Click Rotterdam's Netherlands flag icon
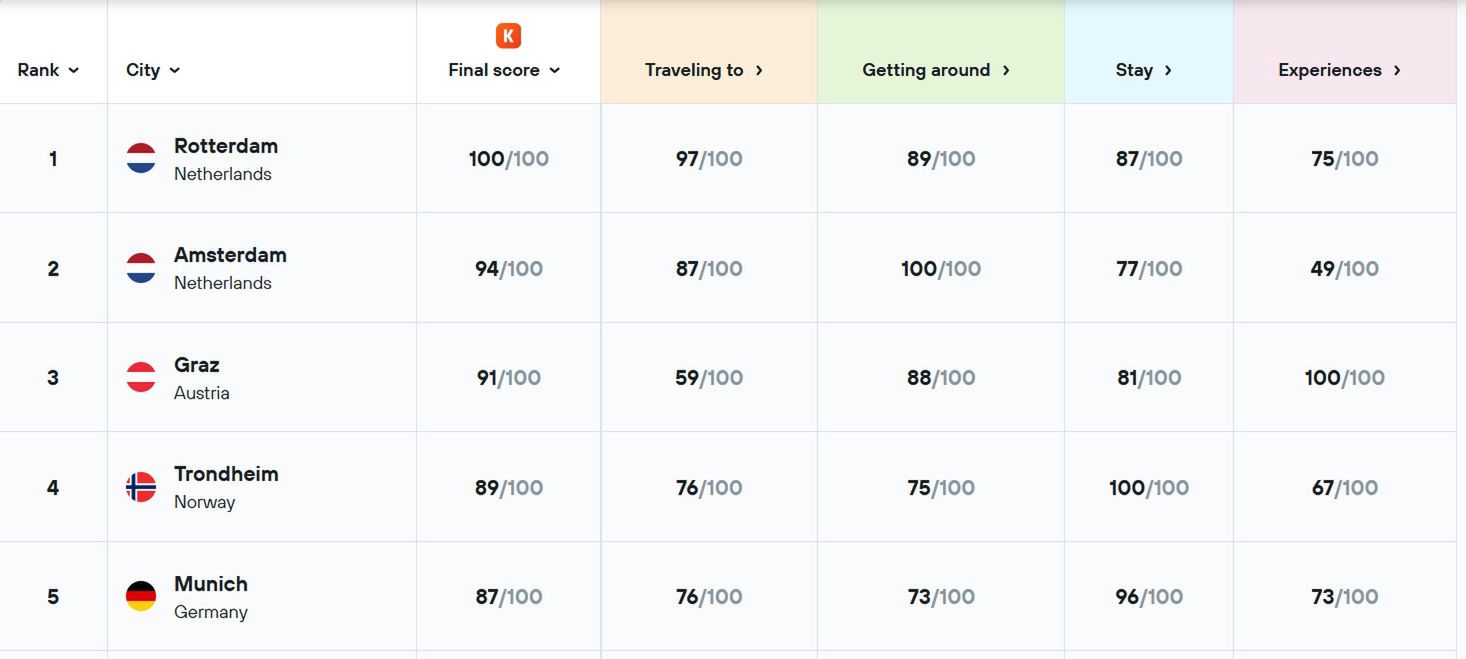Screen dimensions: 1466x659 pyautogui.click(x=141, y=158)
